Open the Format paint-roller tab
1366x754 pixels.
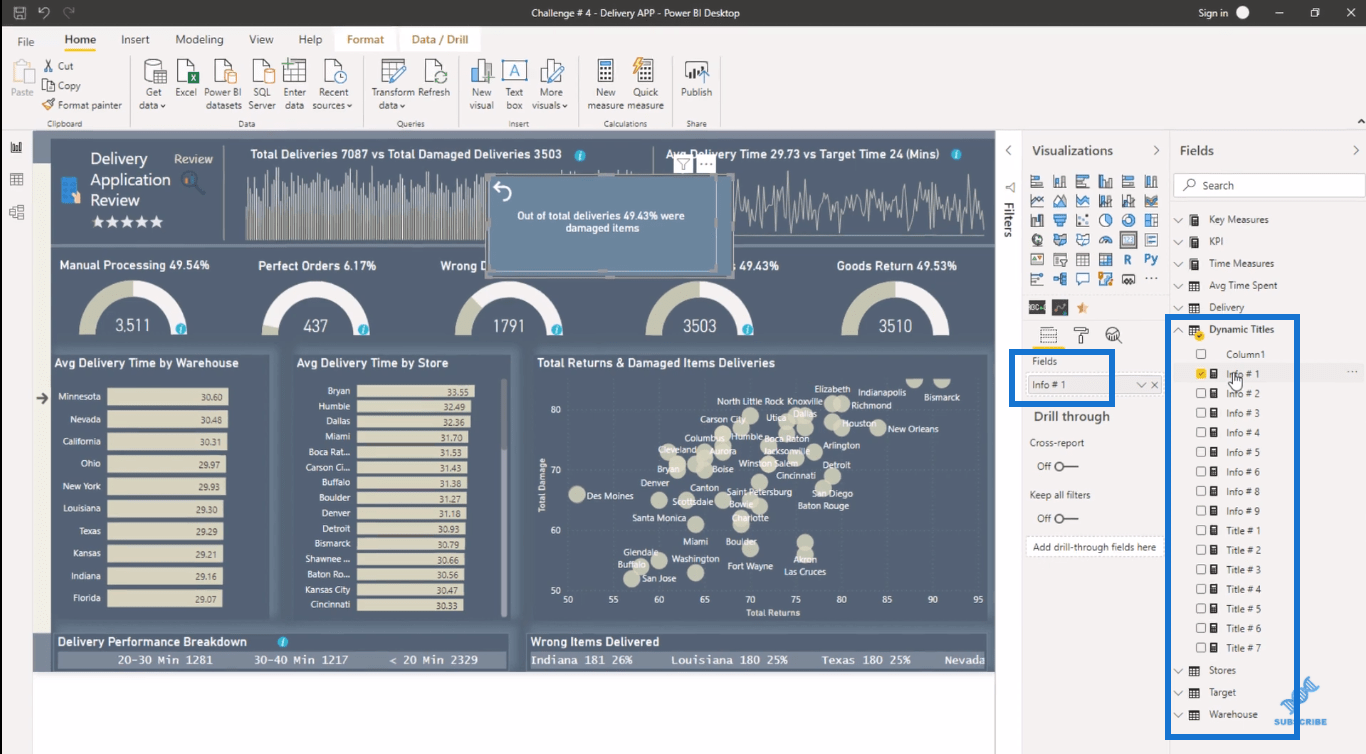point(1081,335)
